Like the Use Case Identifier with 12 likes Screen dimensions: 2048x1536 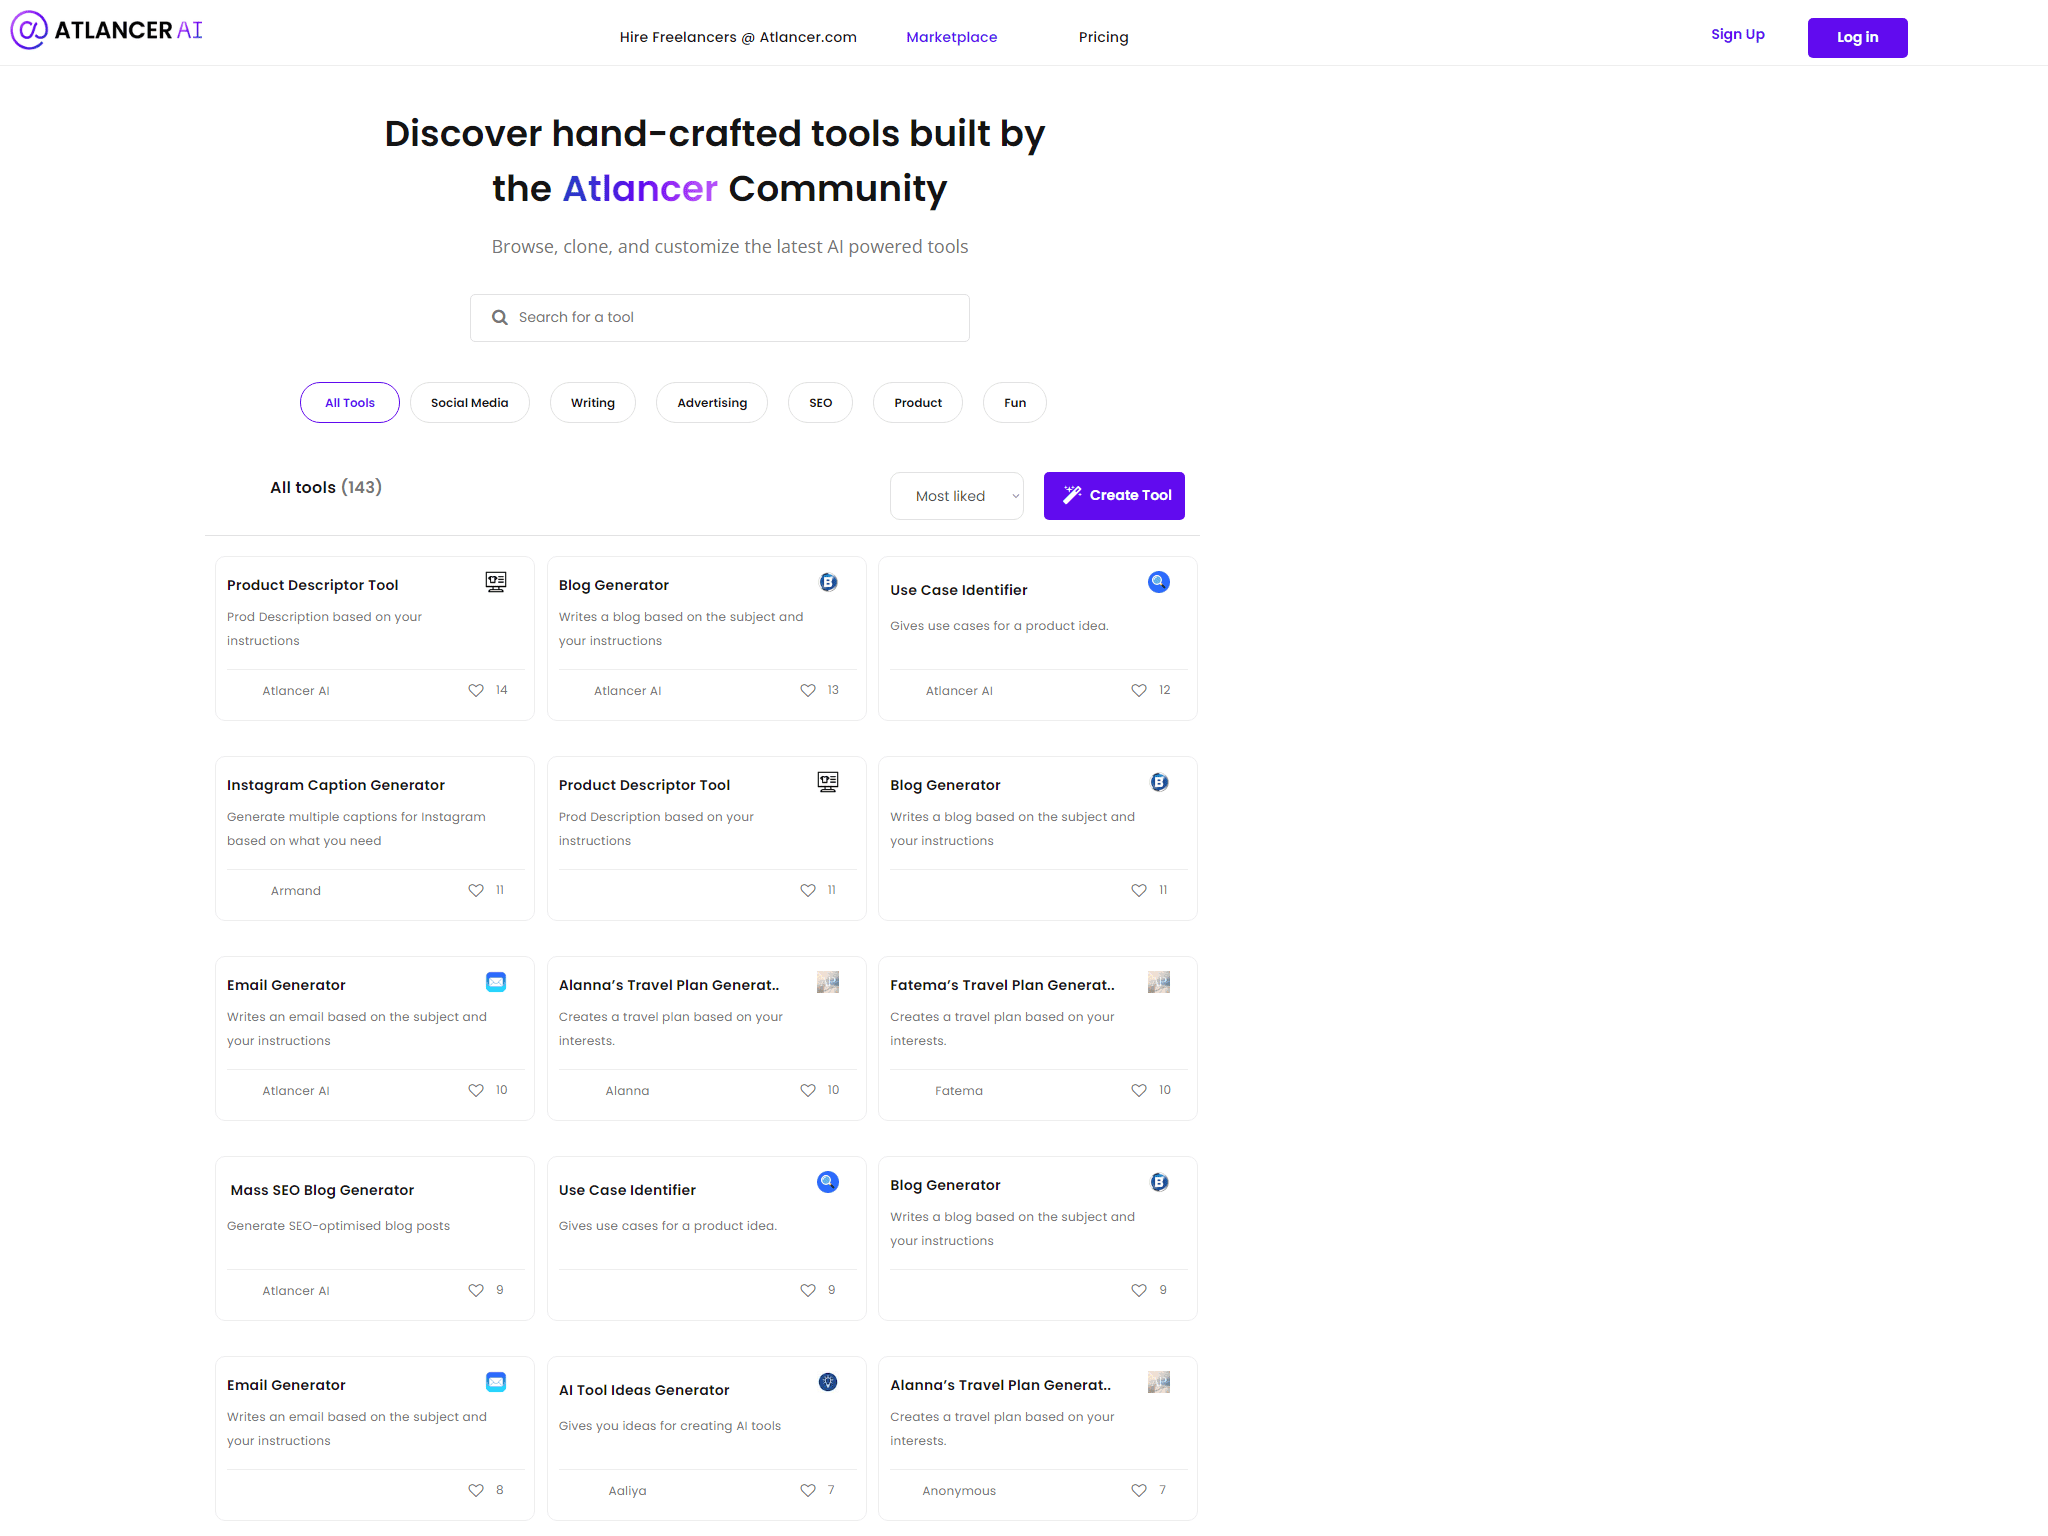[x=1139, y=691]
